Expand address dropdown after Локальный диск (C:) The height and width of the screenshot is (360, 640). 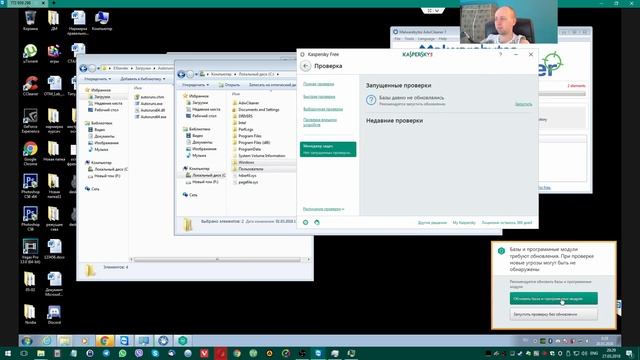click(278, 74)
